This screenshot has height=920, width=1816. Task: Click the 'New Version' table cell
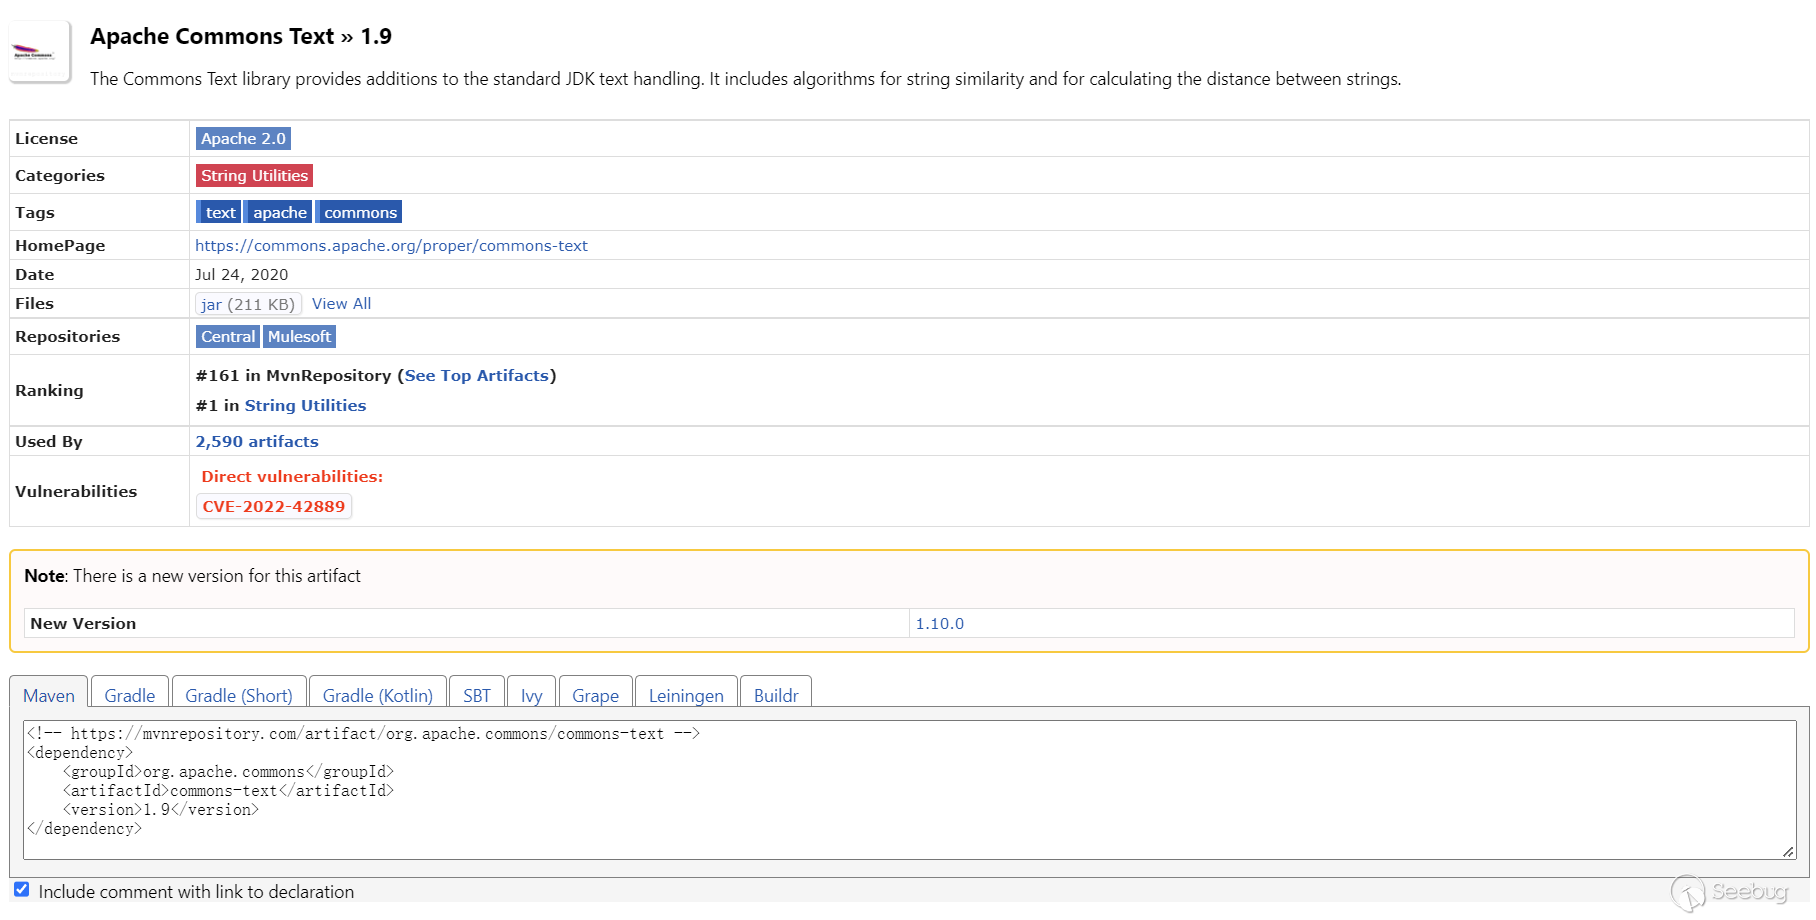pos(467,624)
